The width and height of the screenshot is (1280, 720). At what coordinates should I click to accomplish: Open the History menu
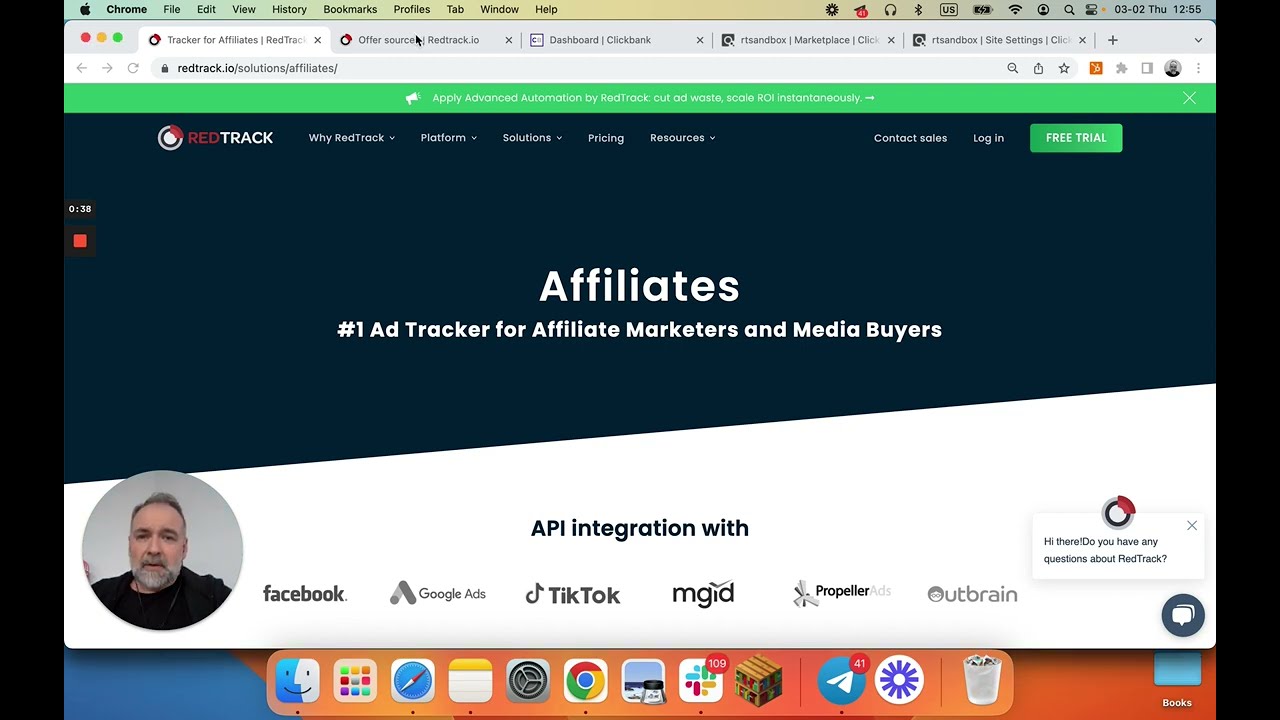(289, 9)
